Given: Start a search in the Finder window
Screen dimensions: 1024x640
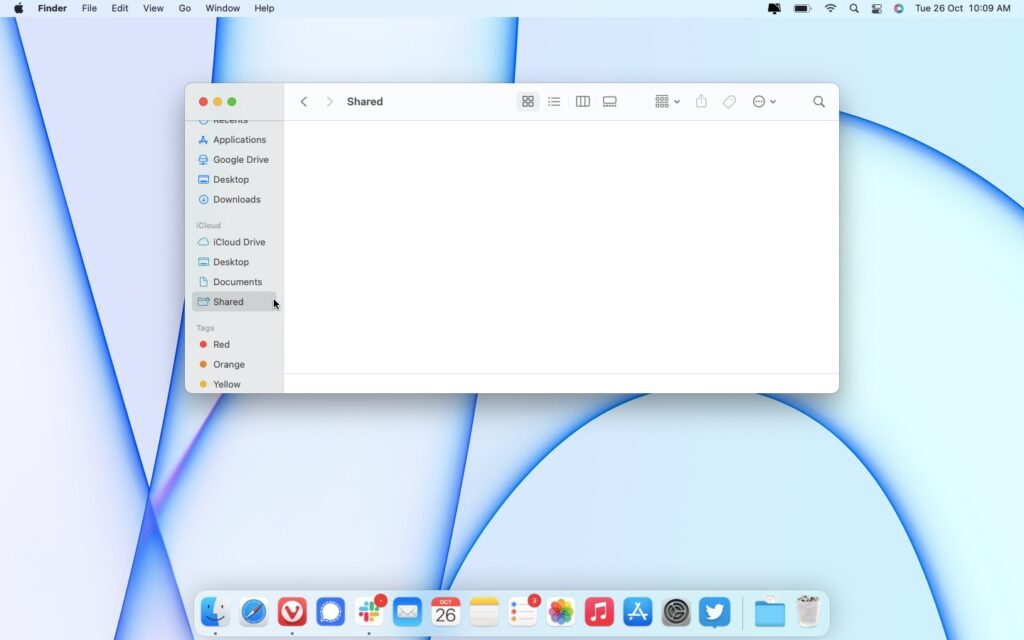Looking at the screenshot, I should coord(819,101).
